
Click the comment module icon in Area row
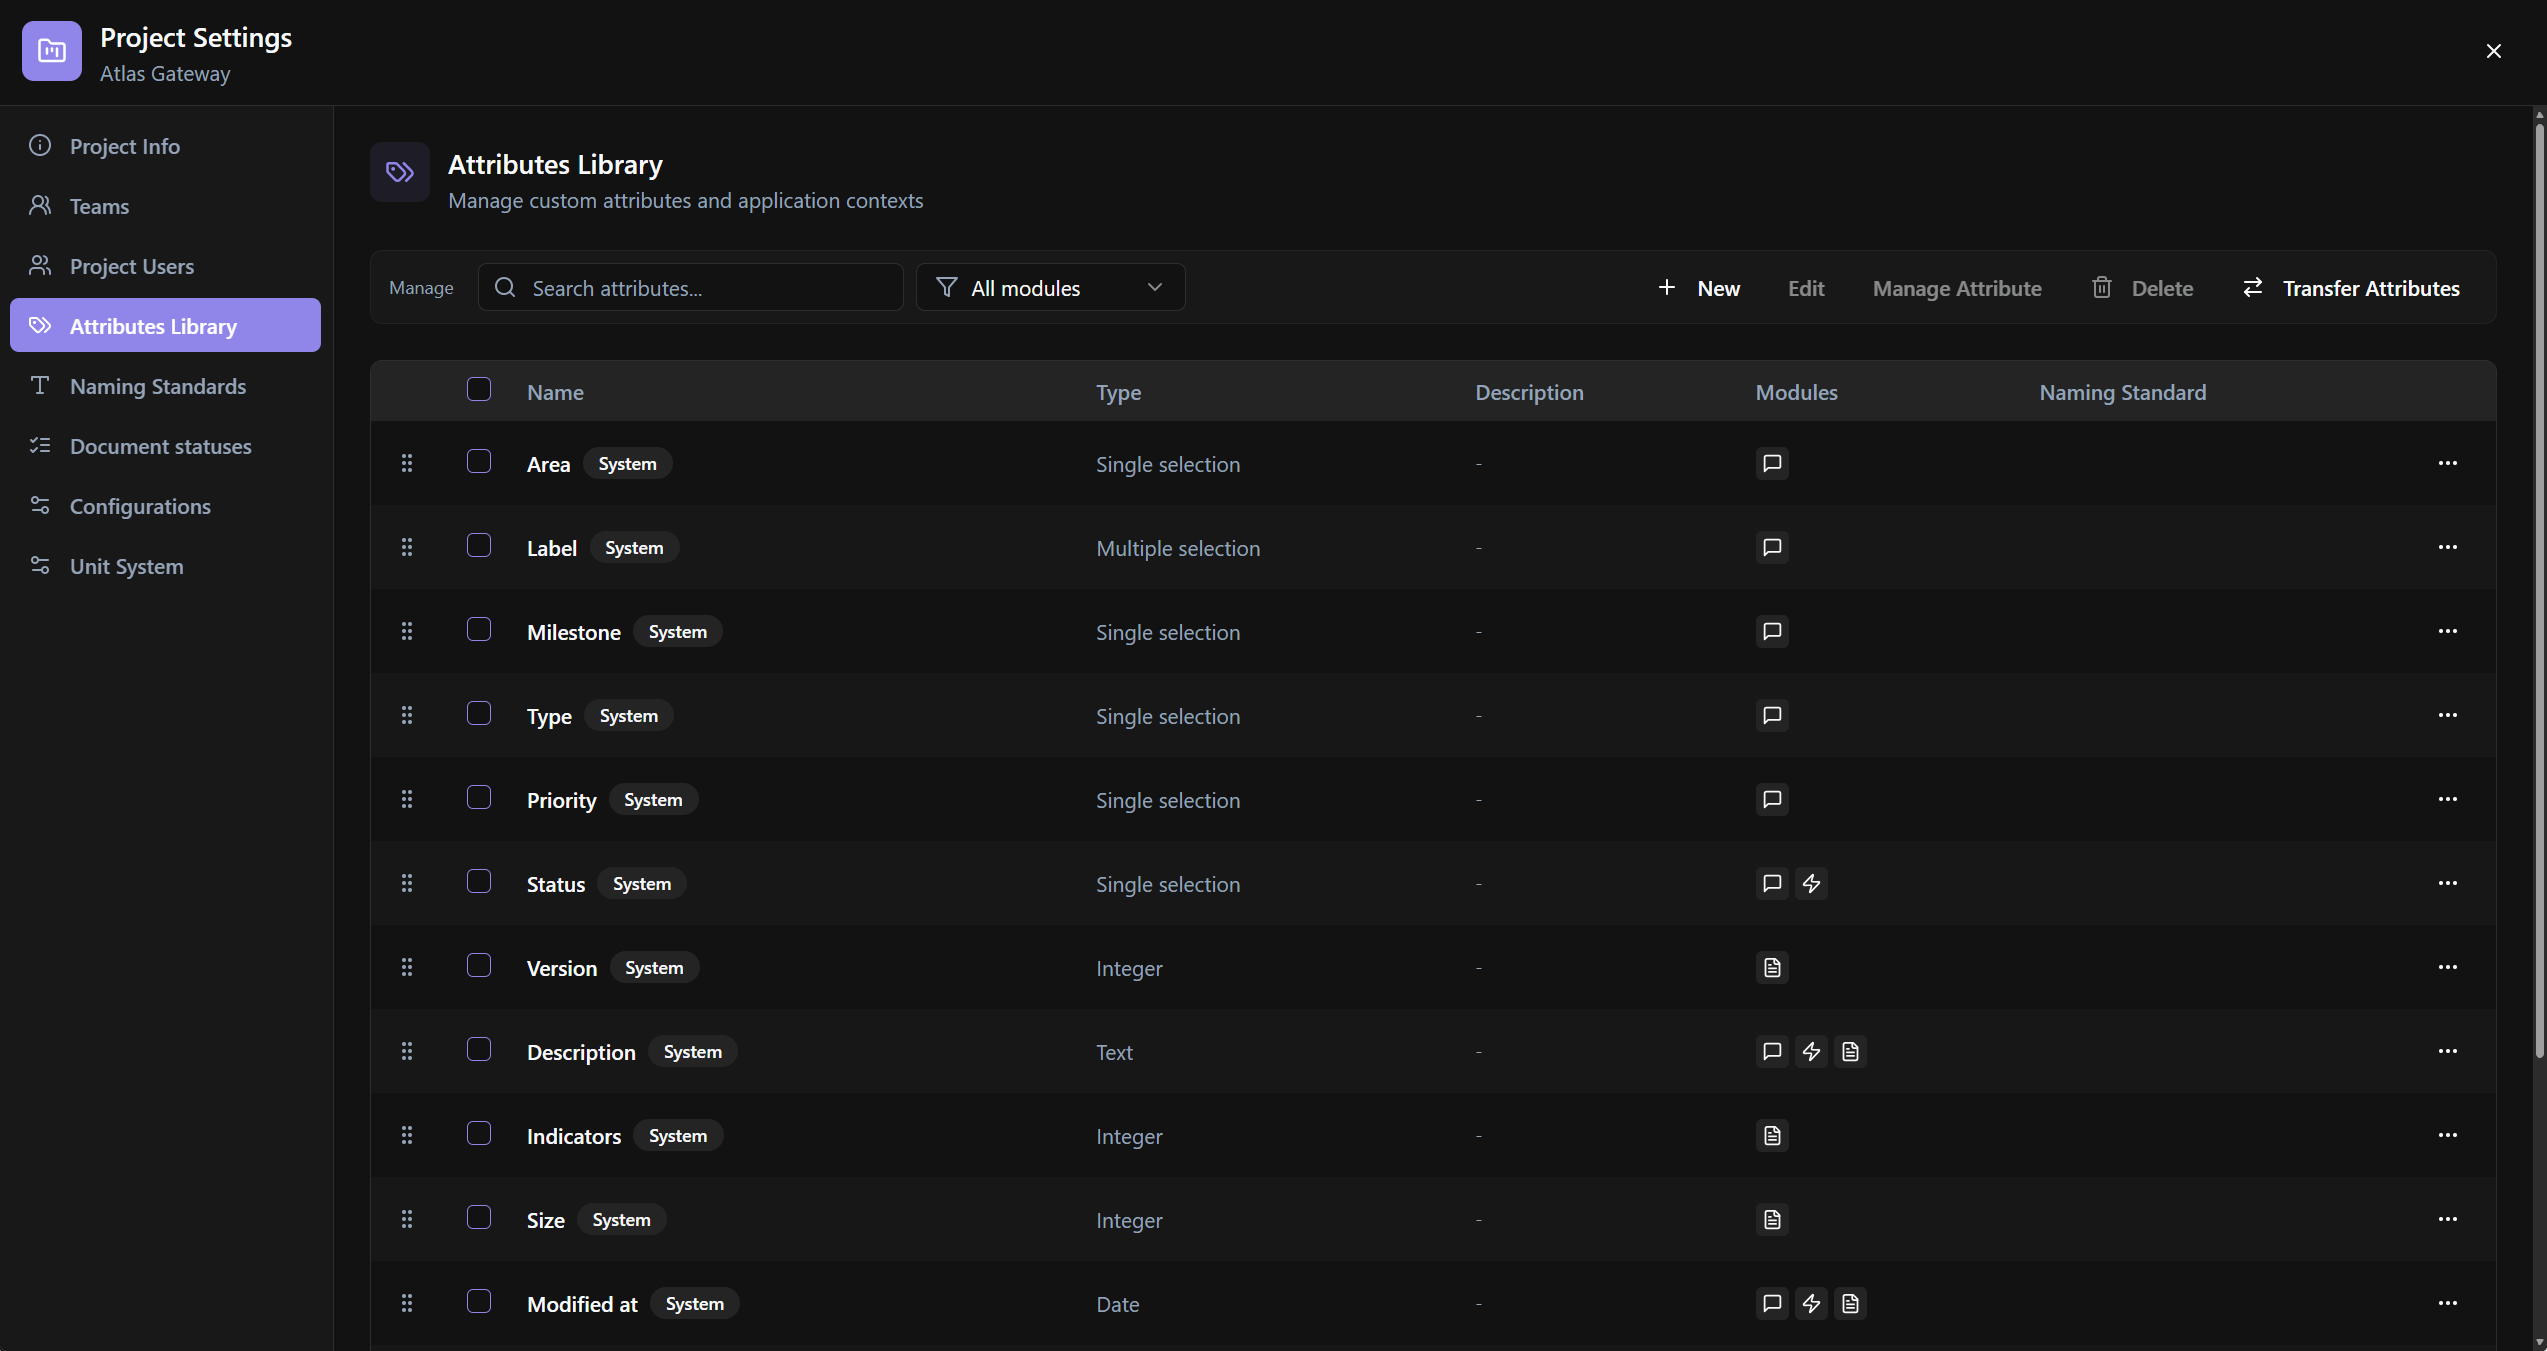(1772, 463)
